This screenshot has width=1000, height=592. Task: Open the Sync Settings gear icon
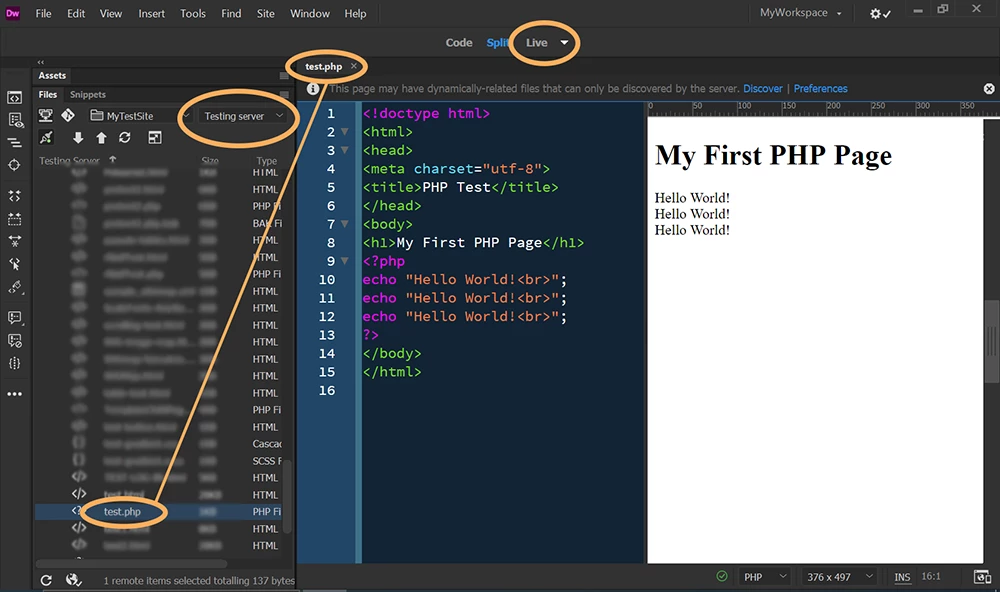click(880, 13)
